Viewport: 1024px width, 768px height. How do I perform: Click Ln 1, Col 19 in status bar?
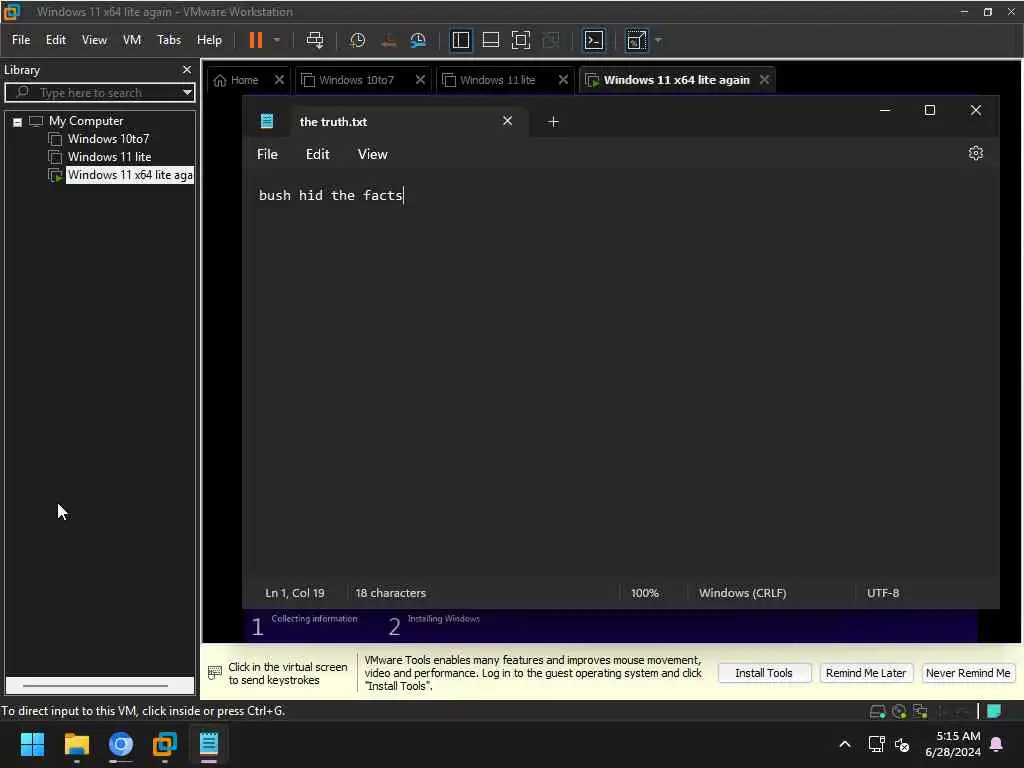(295, 593)
